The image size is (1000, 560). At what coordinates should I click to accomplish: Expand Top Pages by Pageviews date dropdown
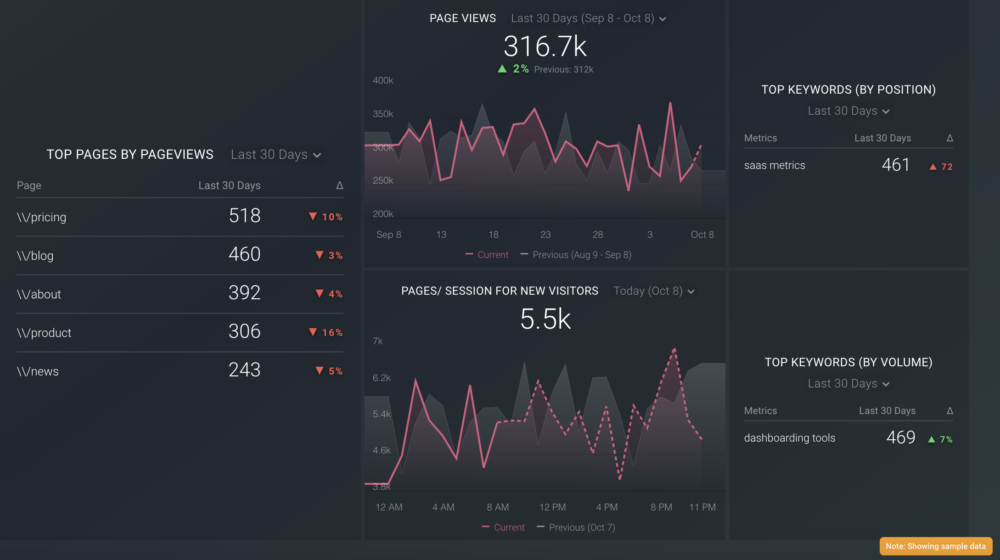(x=276, y=155)
